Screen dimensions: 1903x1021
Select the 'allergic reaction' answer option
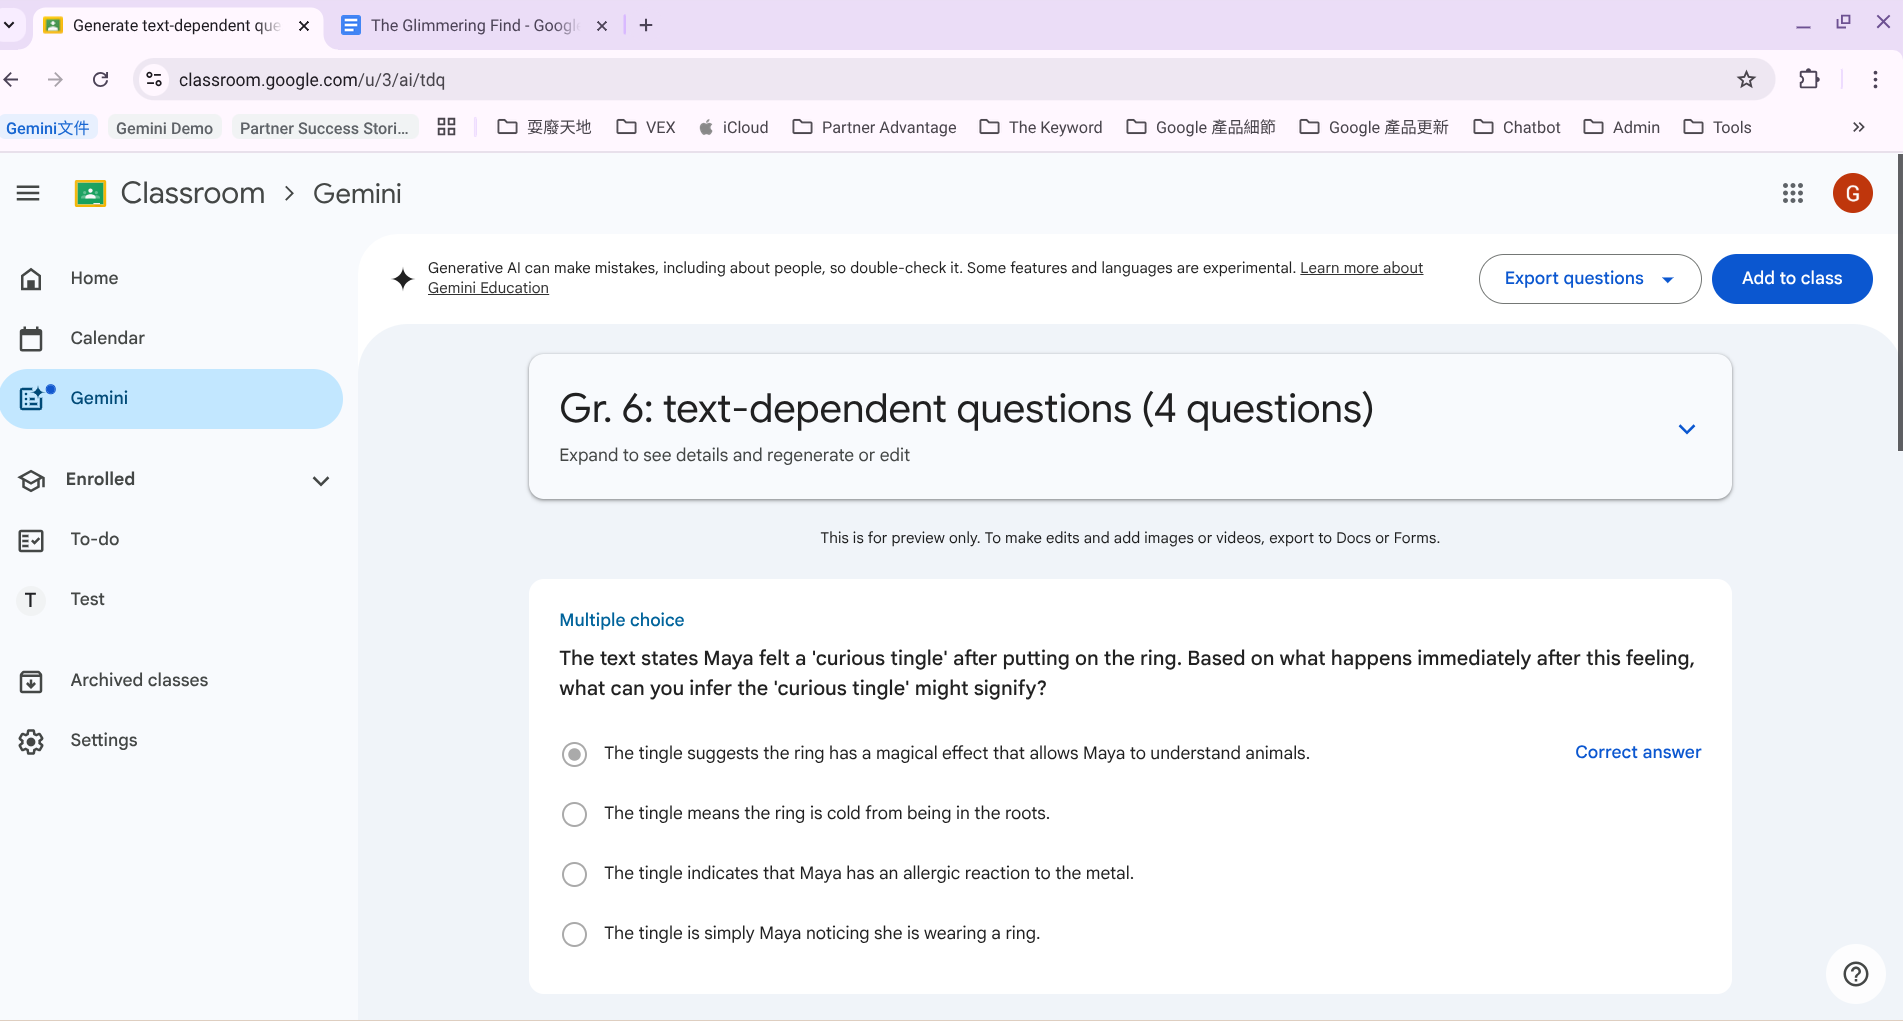[574, 874]
